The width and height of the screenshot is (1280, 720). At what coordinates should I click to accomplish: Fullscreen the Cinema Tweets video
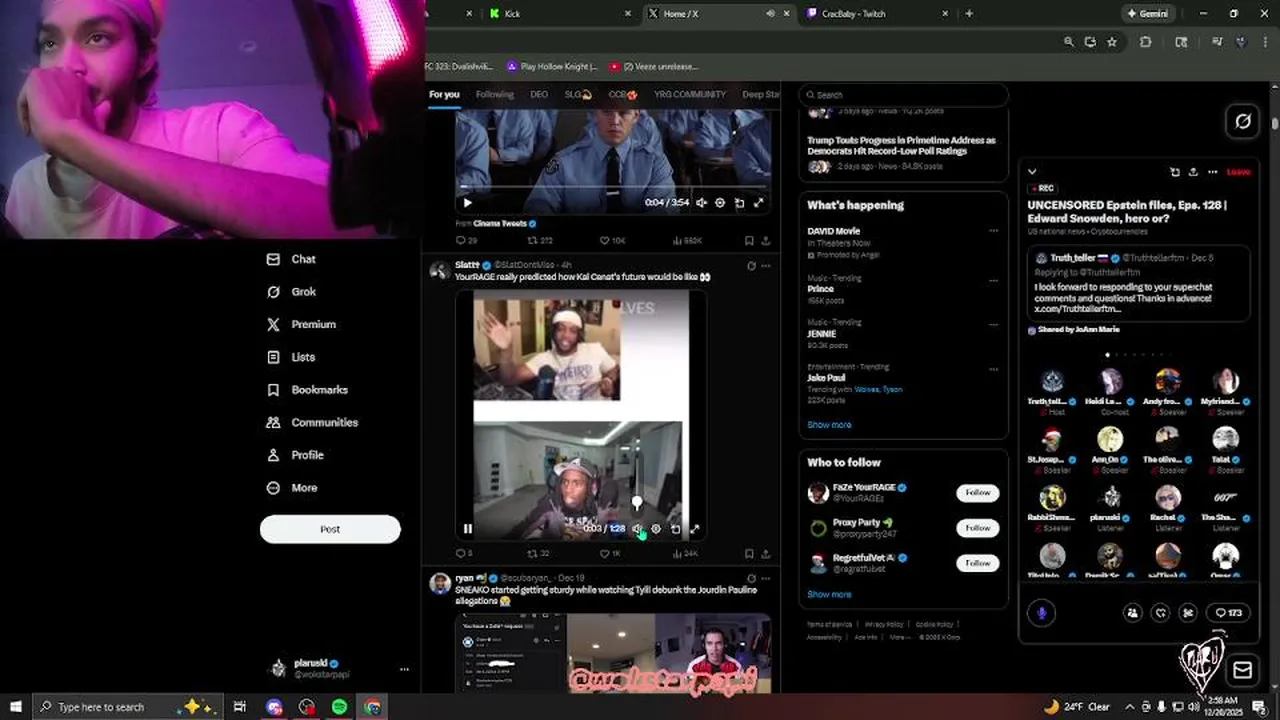tap(758, 203)
